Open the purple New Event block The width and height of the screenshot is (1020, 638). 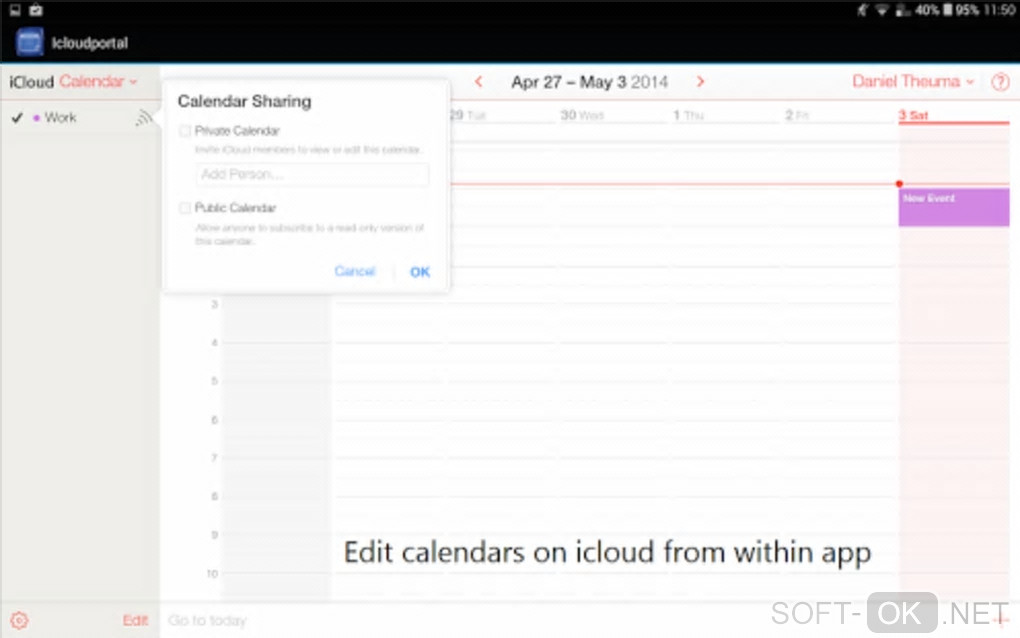click(x=953, y=207)
